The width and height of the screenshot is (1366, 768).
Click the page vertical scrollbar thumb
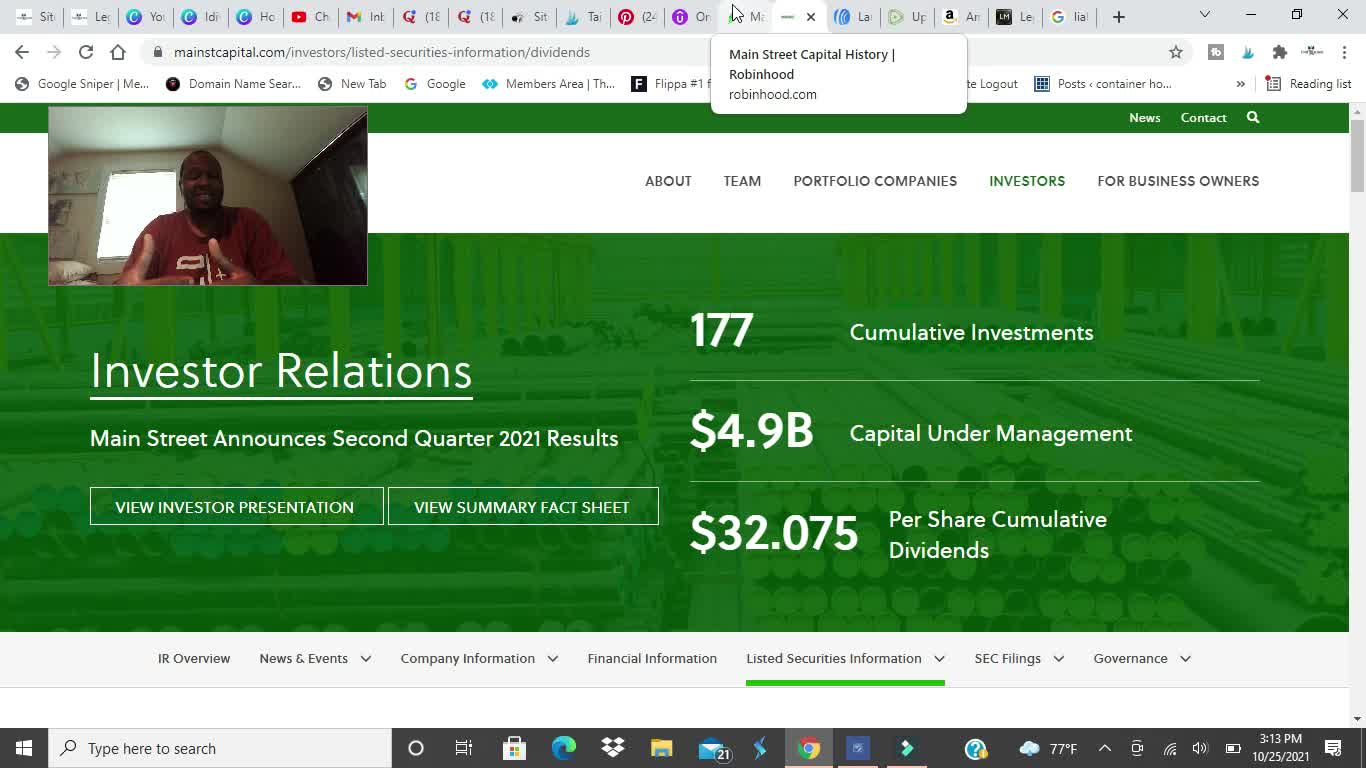point(1357,155)
